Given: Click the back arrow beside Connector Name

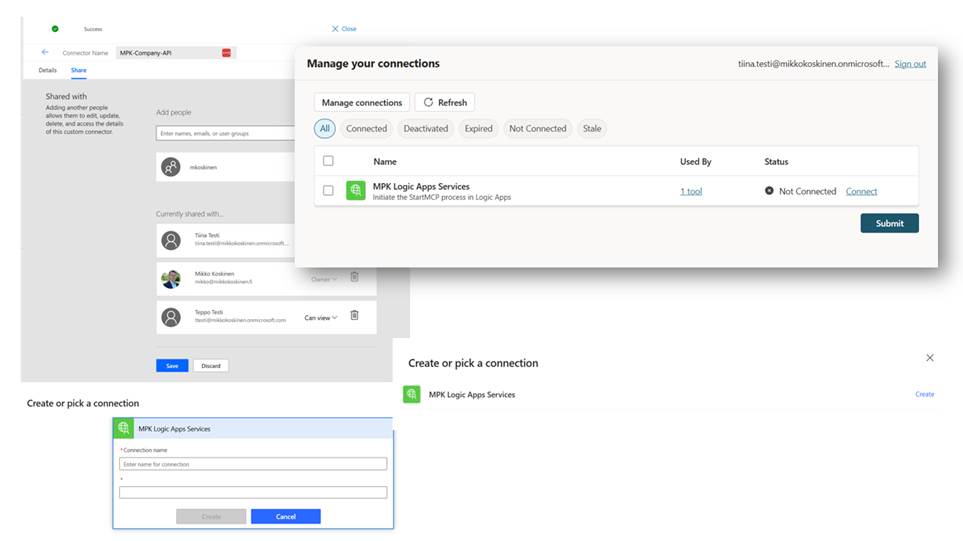Looking at the screenshot, I should coord(44,52).
